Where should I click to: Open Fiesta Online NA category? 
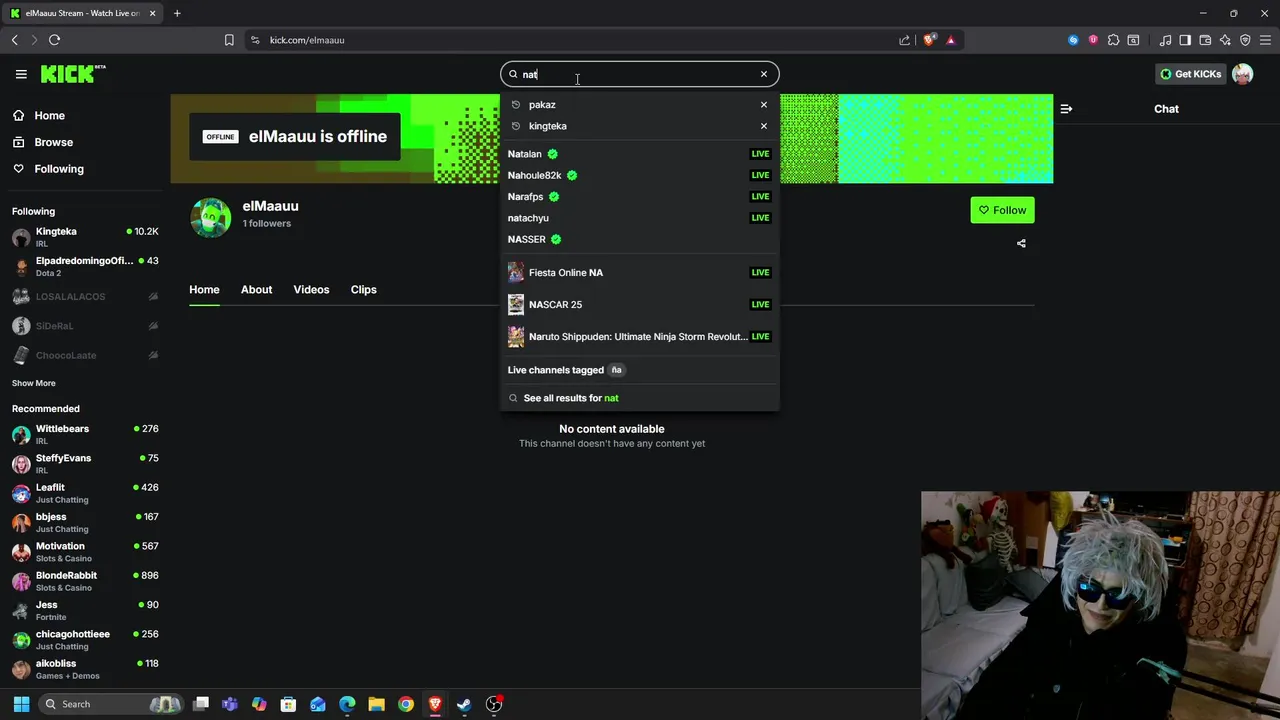[639, 272]
